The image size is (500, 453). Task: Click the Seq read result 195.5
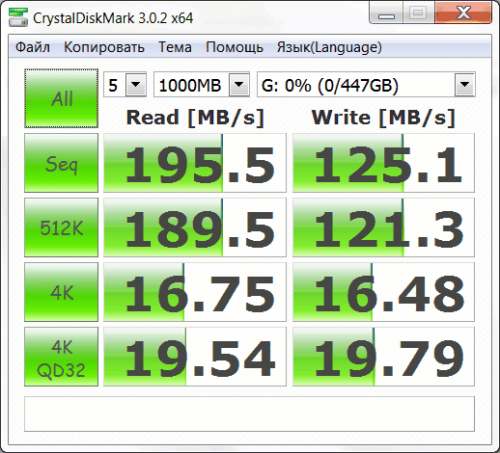195,163
